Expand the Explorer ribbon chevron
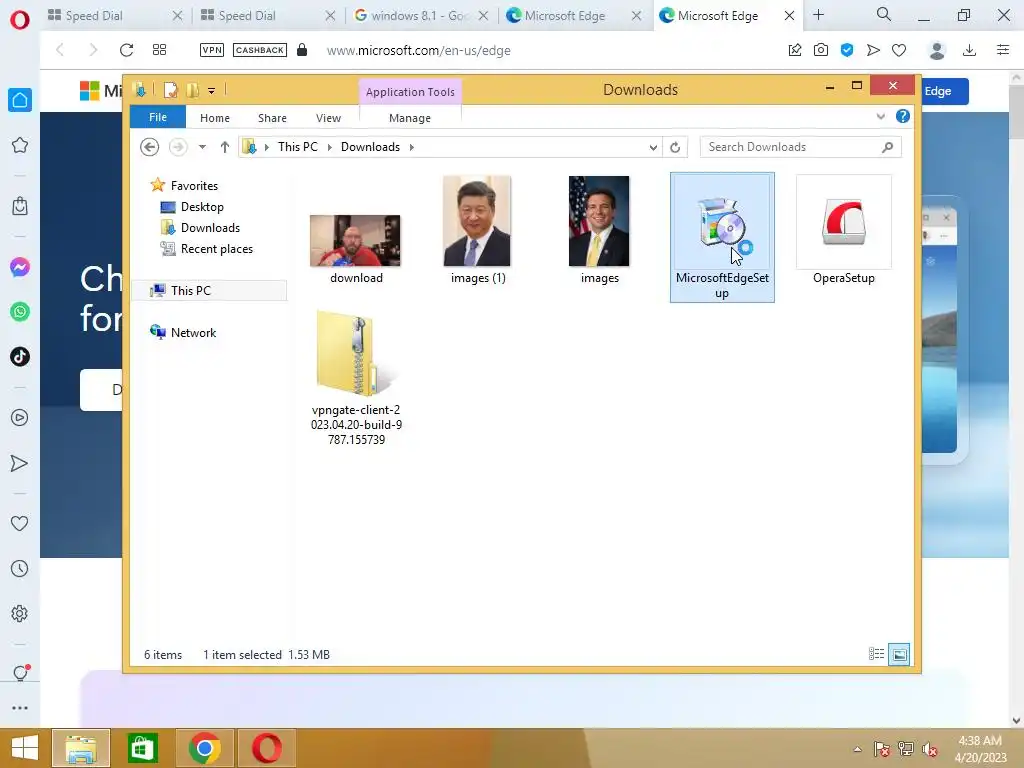The width and height of the screenshot is (1024, 768). (881, 116)
